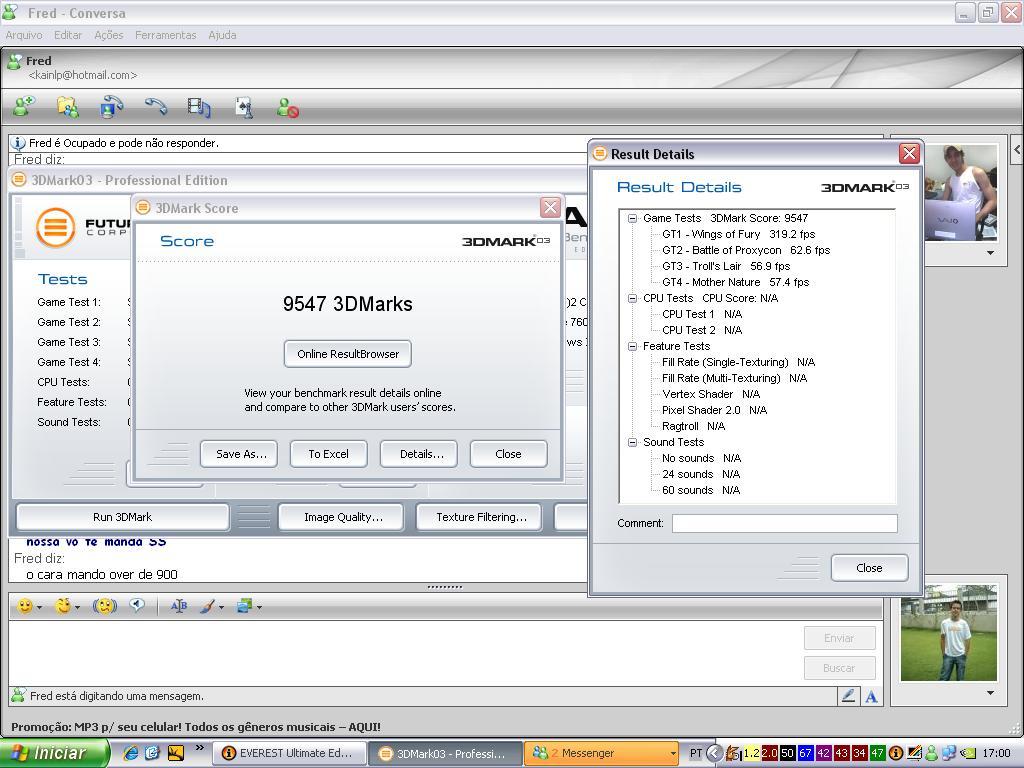Click Close button in Result Details dialog
Viewport: 1024px width, 768px height.
(869, 568)
